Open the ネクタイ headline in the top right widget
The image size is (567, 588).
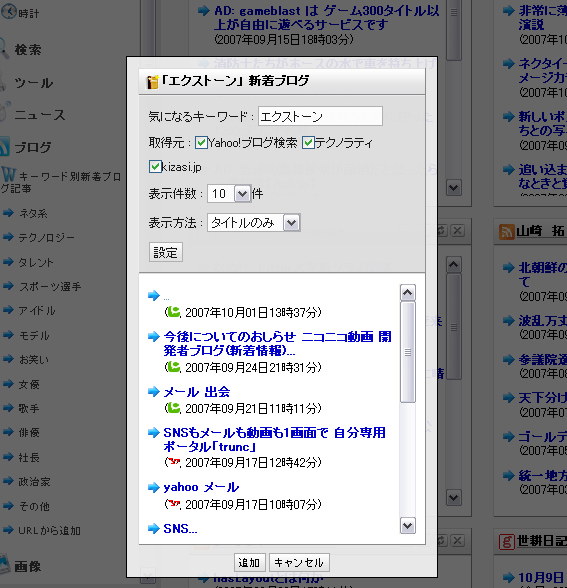[543, 70]
